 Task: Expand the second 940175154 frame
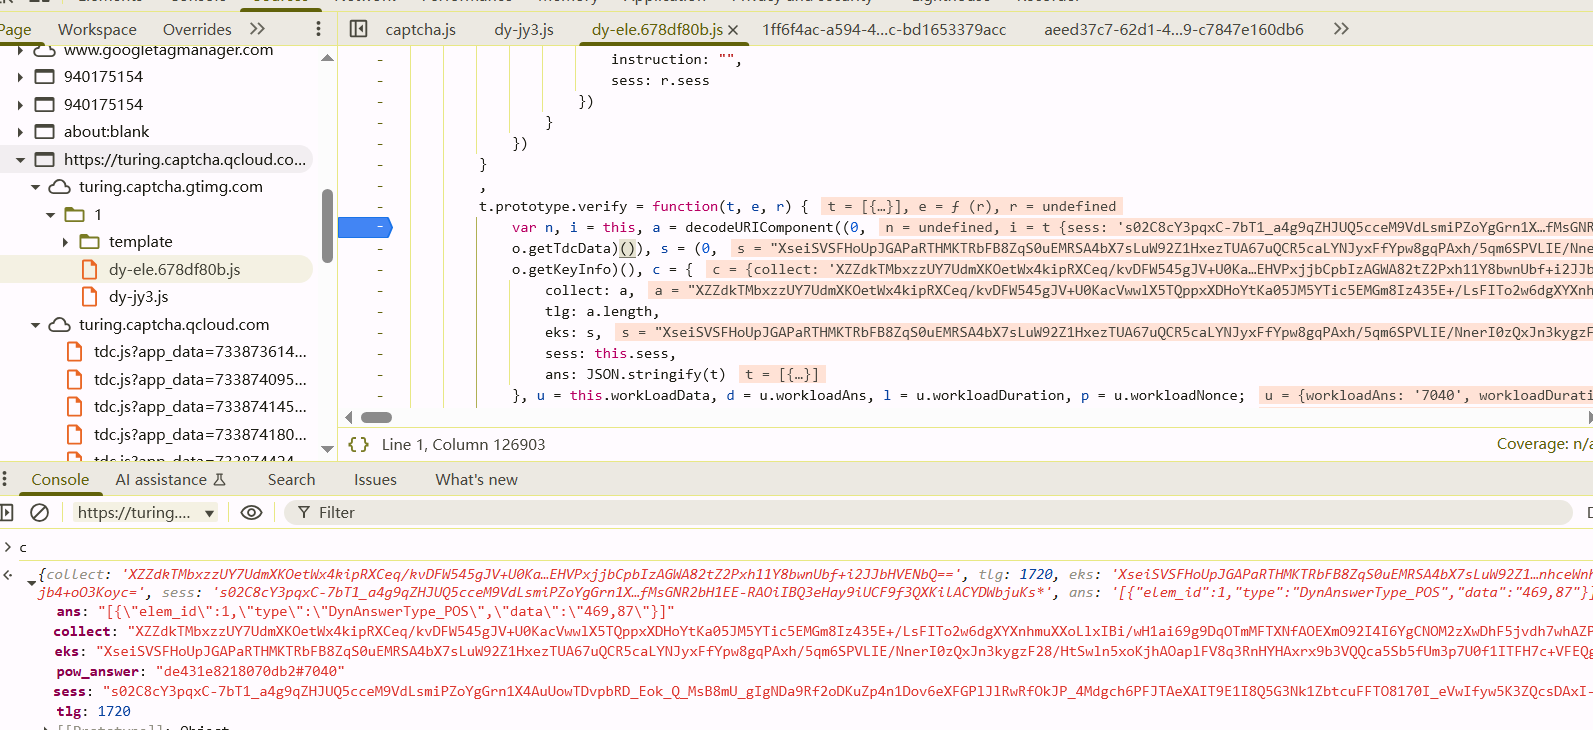click(x=20, y=105)
